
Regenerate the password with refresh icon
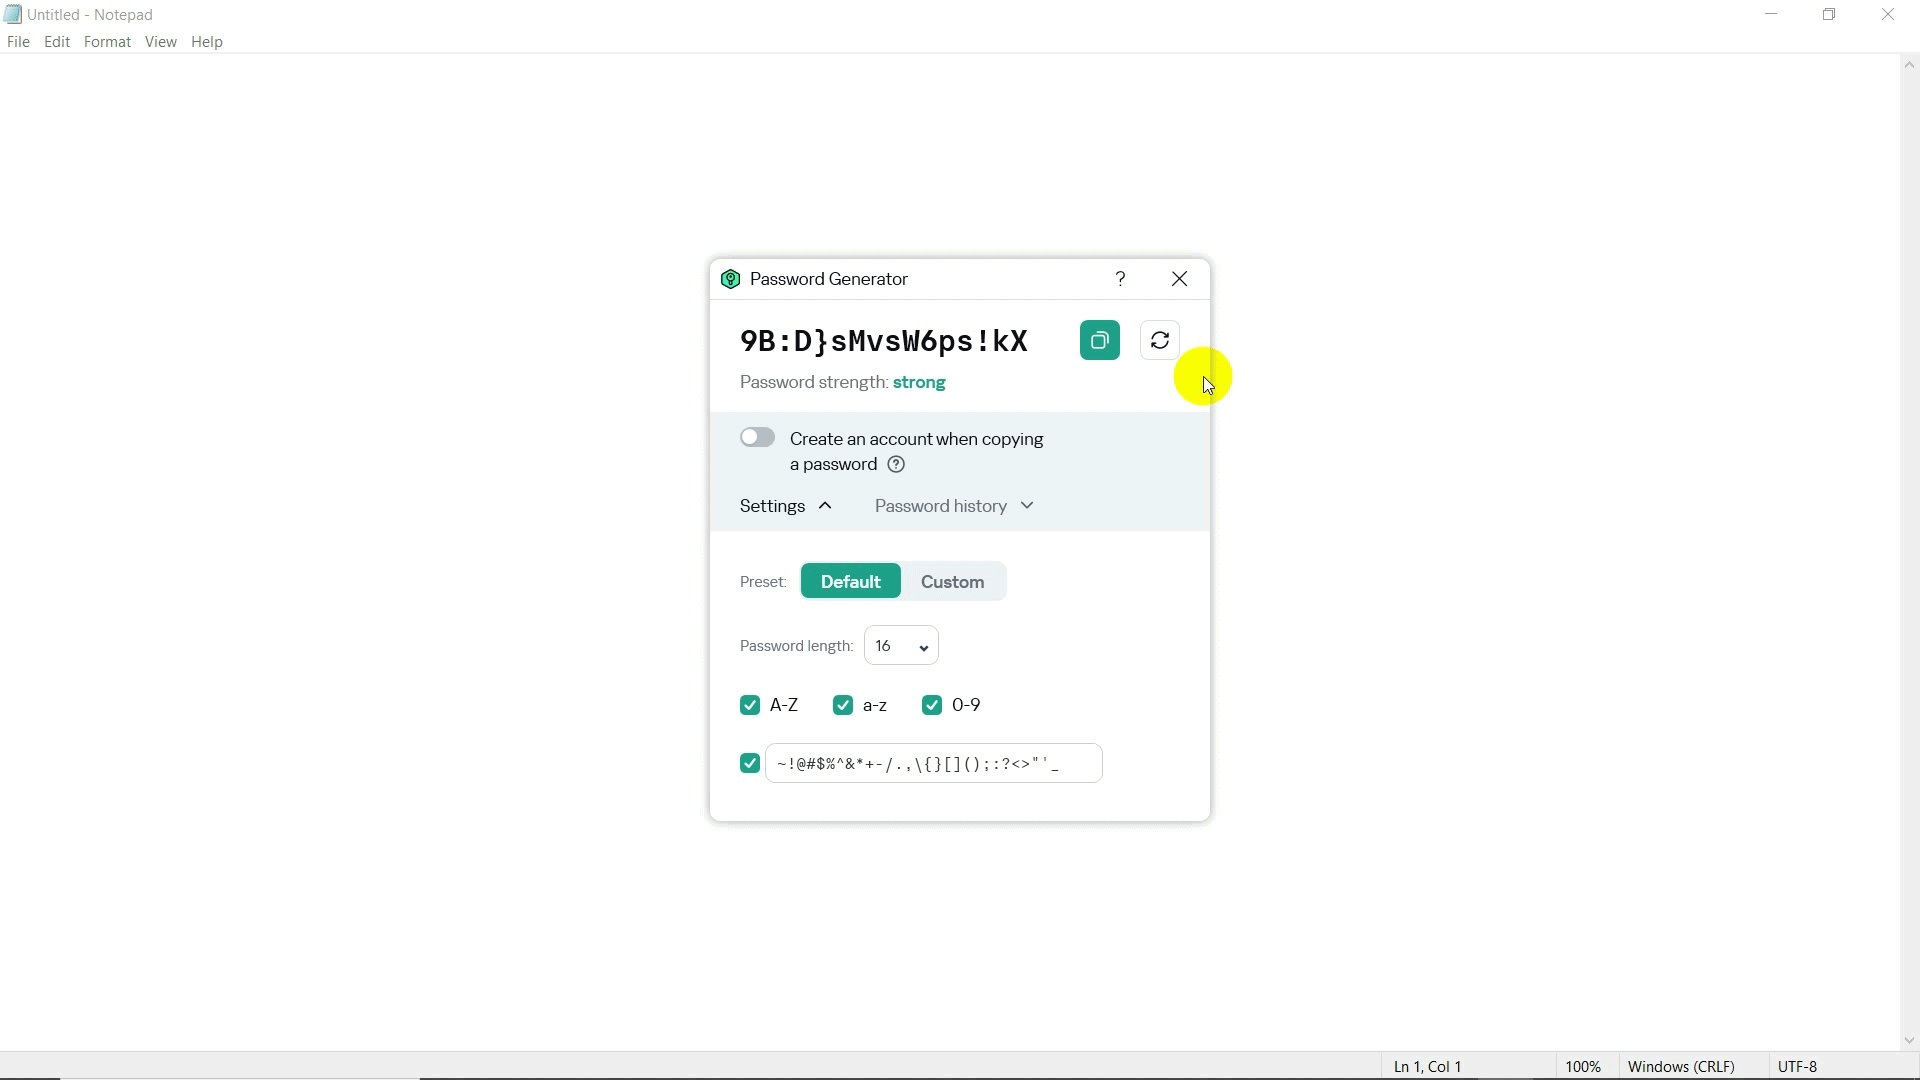click(1160, 341)
